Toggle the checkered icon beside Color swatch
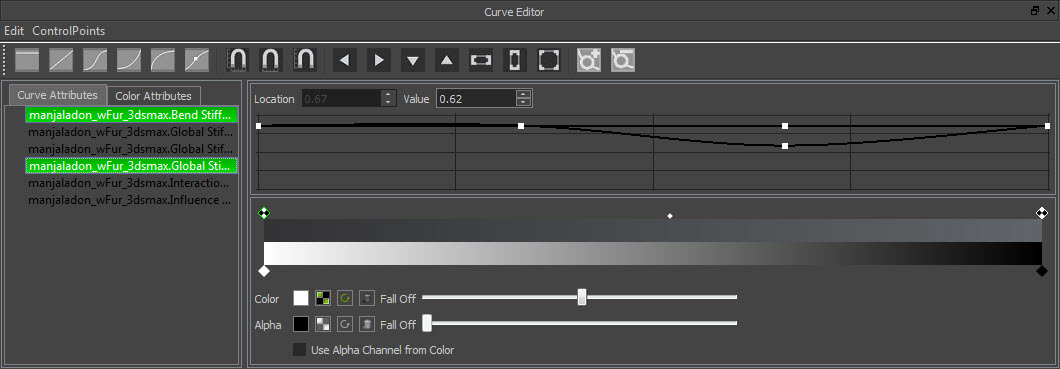Image resolution: width=1060 pixels, height=369 pixels. tap(322, 298)
